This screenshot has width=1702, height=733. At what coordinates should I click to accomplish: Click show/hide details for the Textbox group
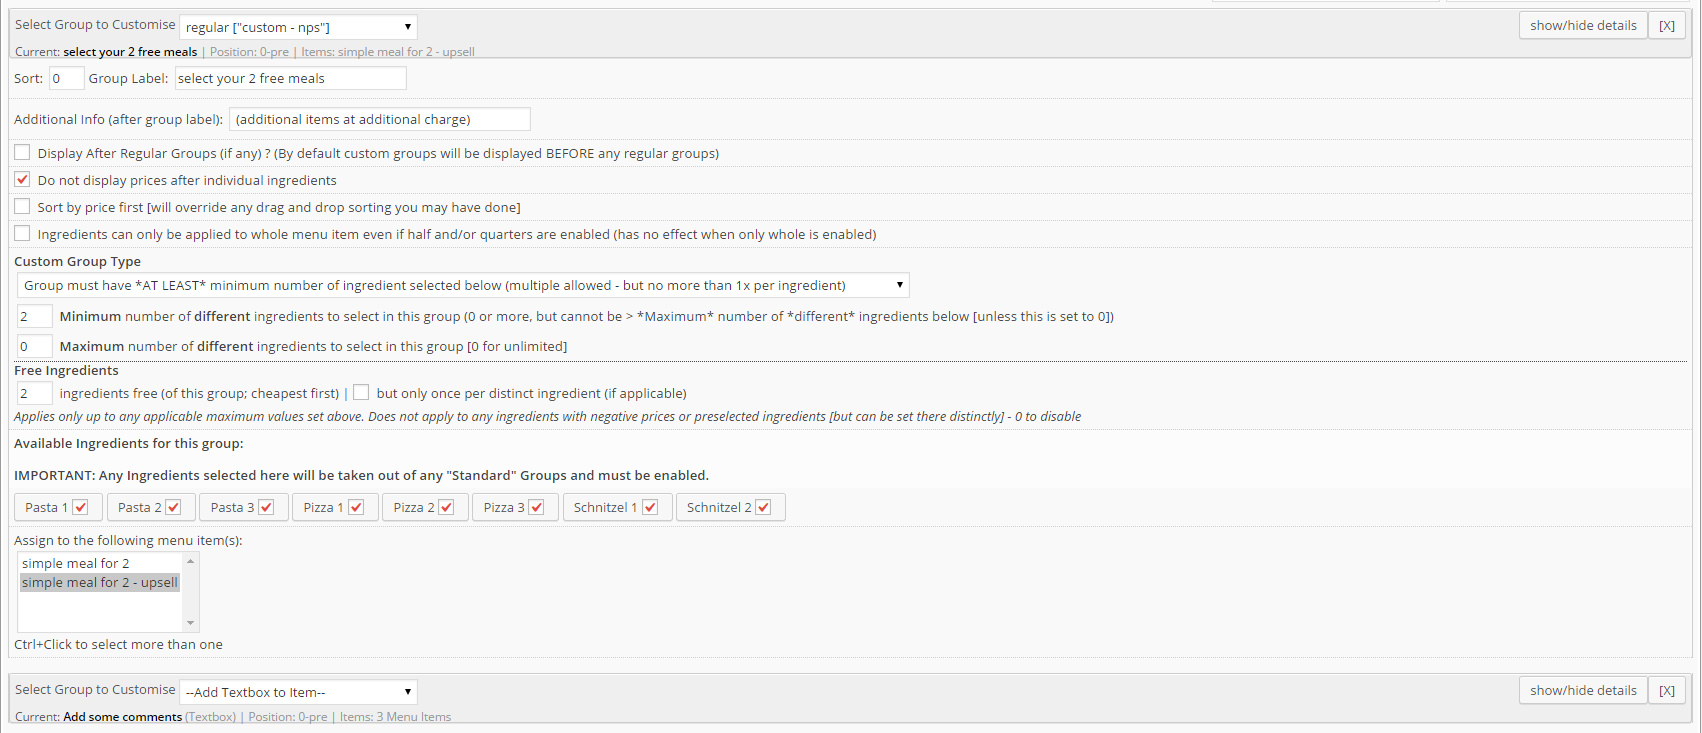click(1583, 691)
